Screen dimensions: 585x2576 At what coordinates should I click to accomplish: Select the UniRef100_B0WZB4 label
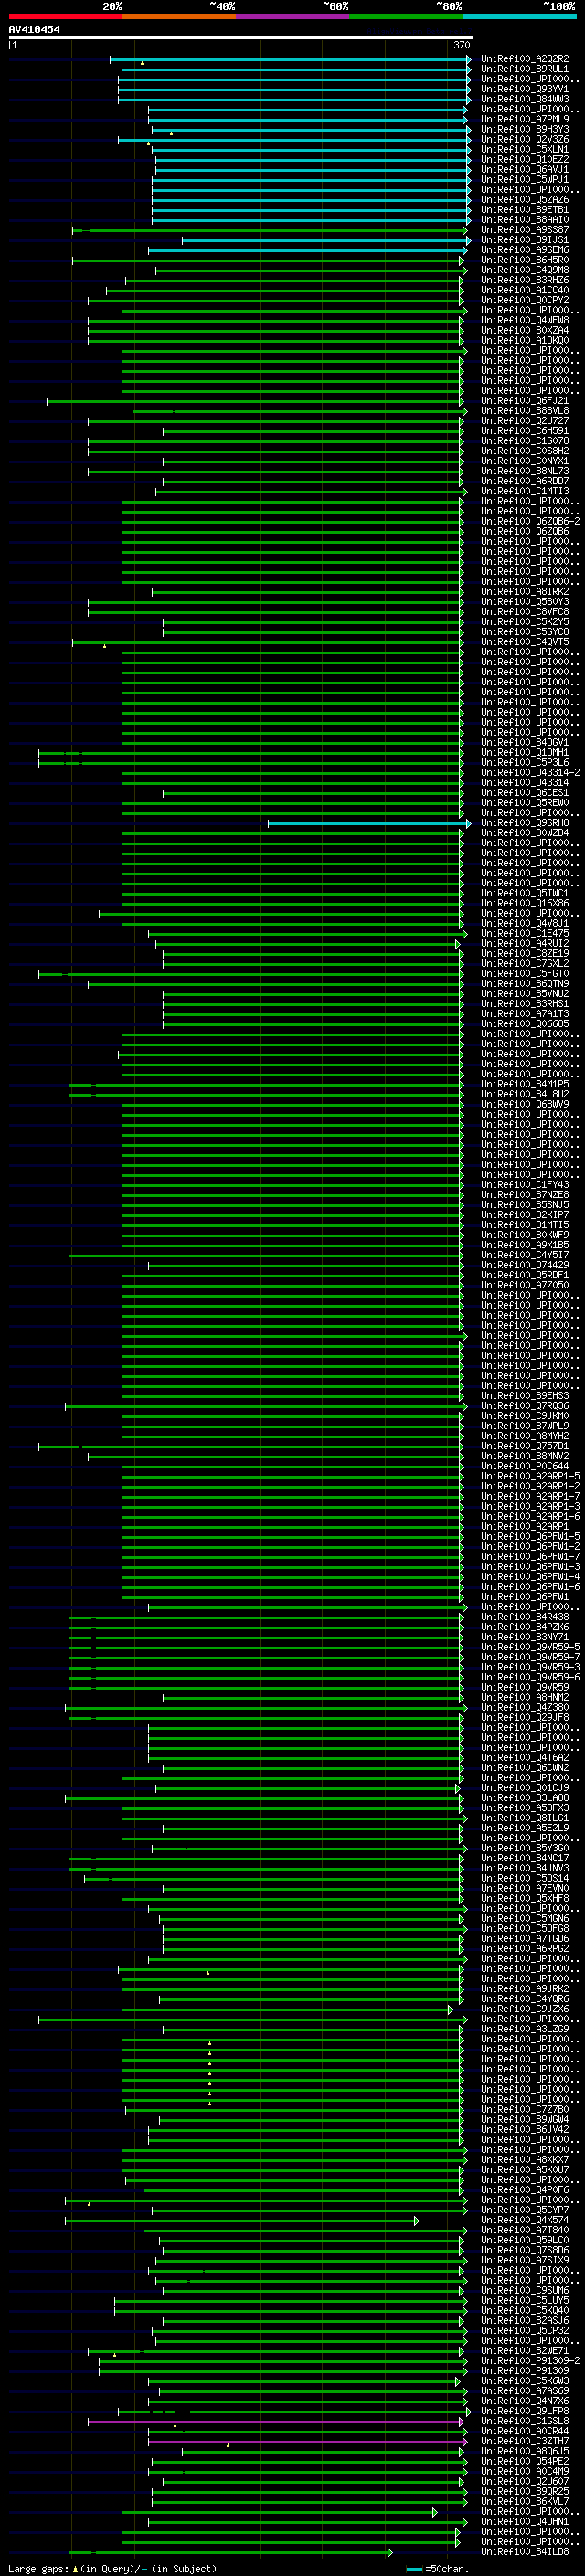pos(525,833)
